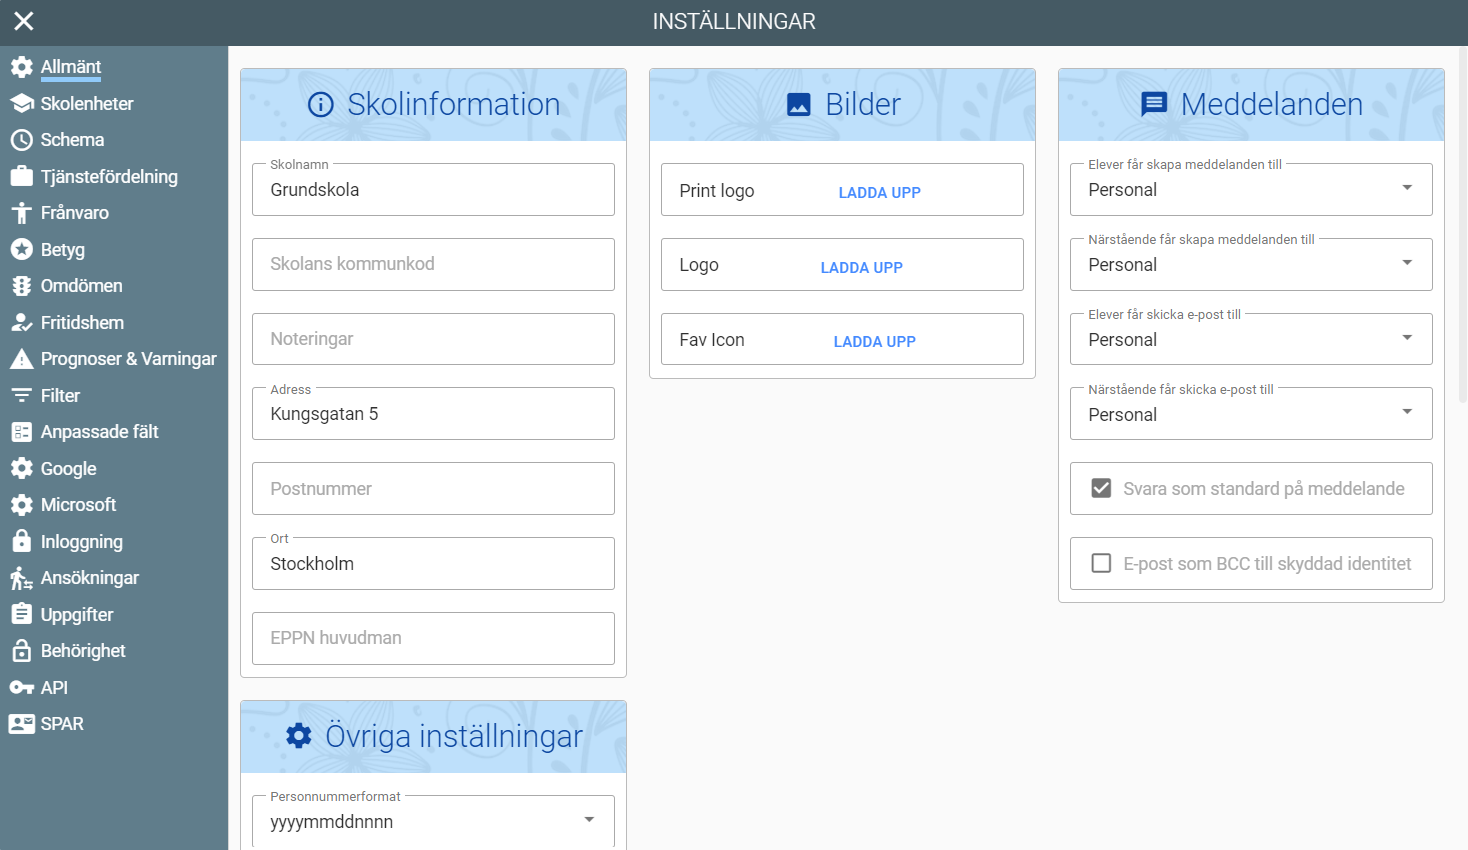The height and width of the screenshot is (850, 1468).
Task: Upload a Fav Icon image
Action: [x=874, y=341]
